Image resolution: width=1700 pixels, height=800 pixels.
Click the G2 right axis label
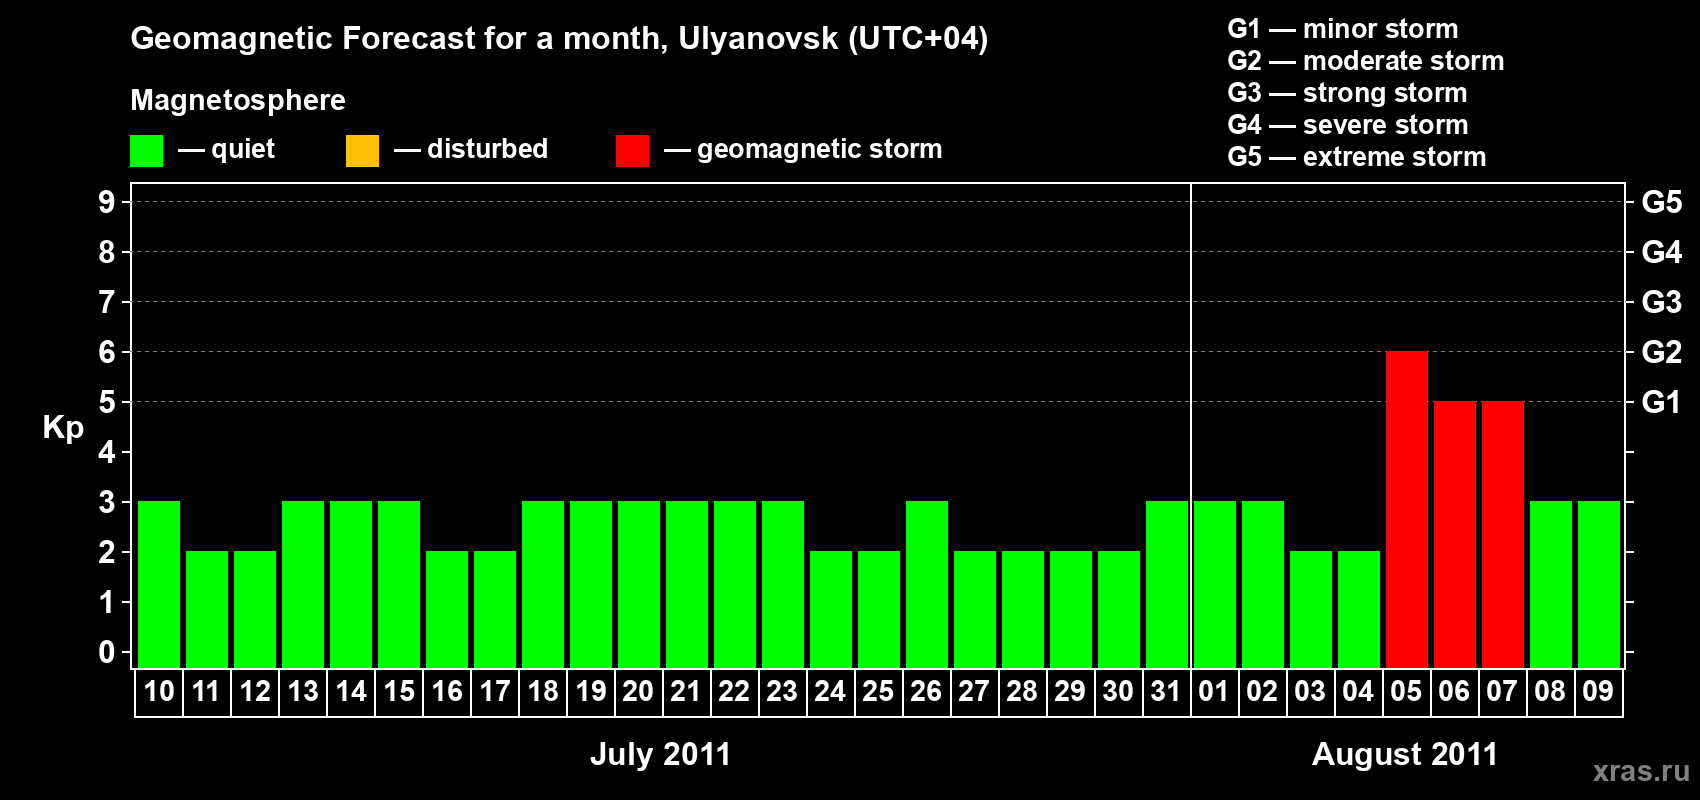click(1662, 352)
